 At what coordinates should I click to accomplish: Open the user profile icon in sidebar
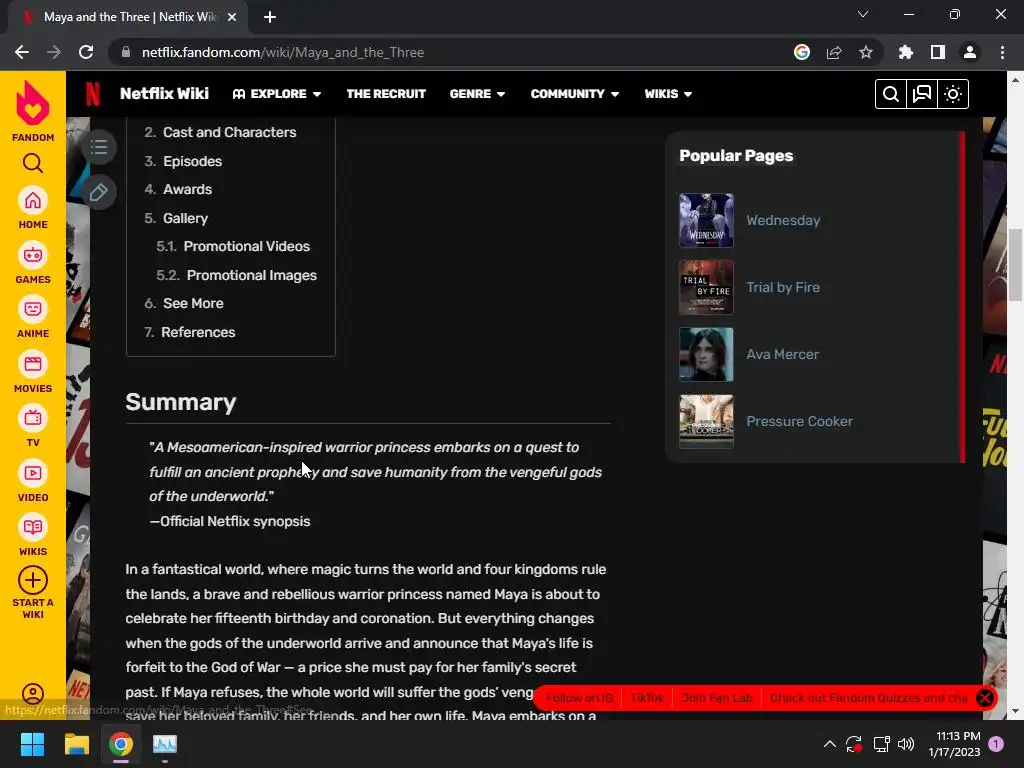coord(33,694)
